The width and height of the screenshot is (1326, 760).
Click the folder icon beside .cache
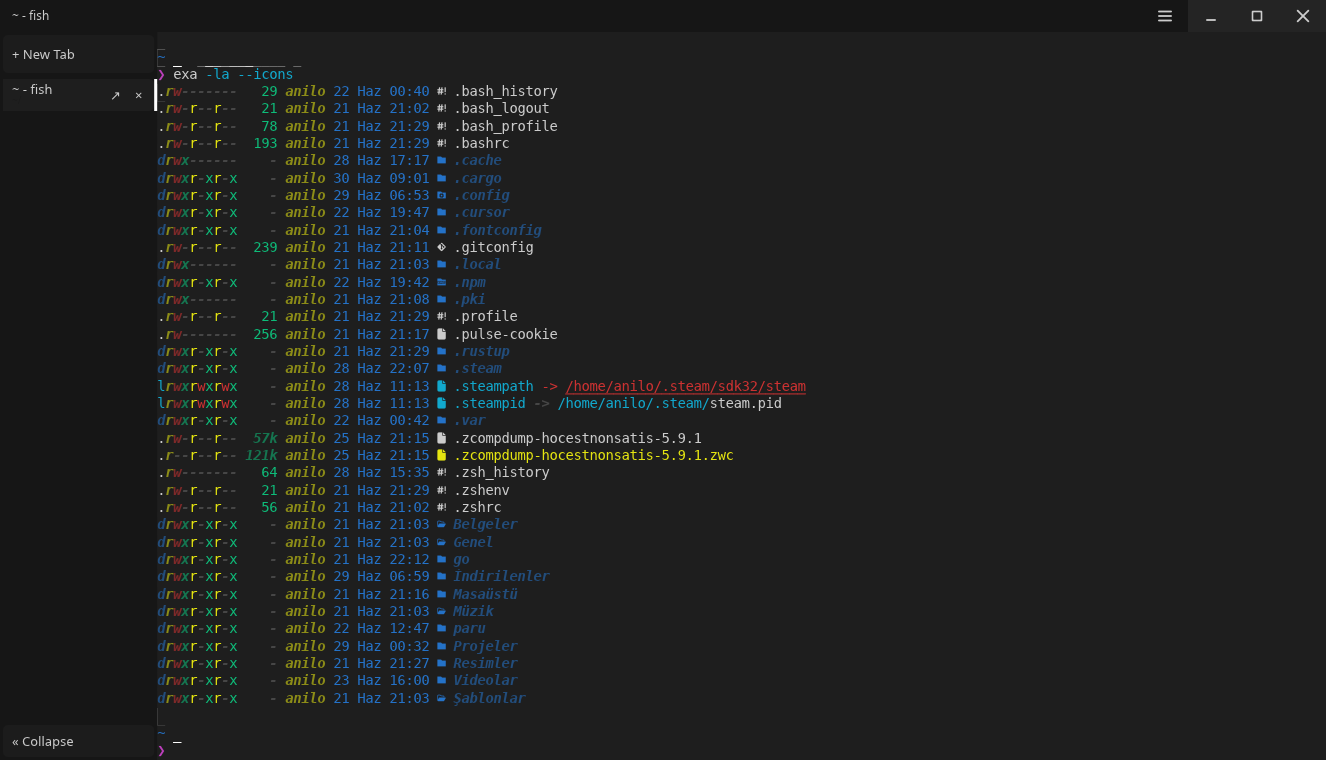pyautogui.click(x=441, y=160)
